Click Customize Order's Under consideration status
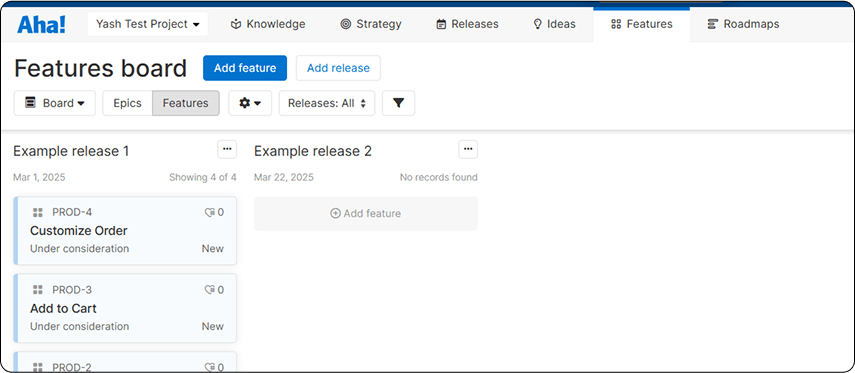Viewport: 855px width, 373px height. (x=80, y=249)
